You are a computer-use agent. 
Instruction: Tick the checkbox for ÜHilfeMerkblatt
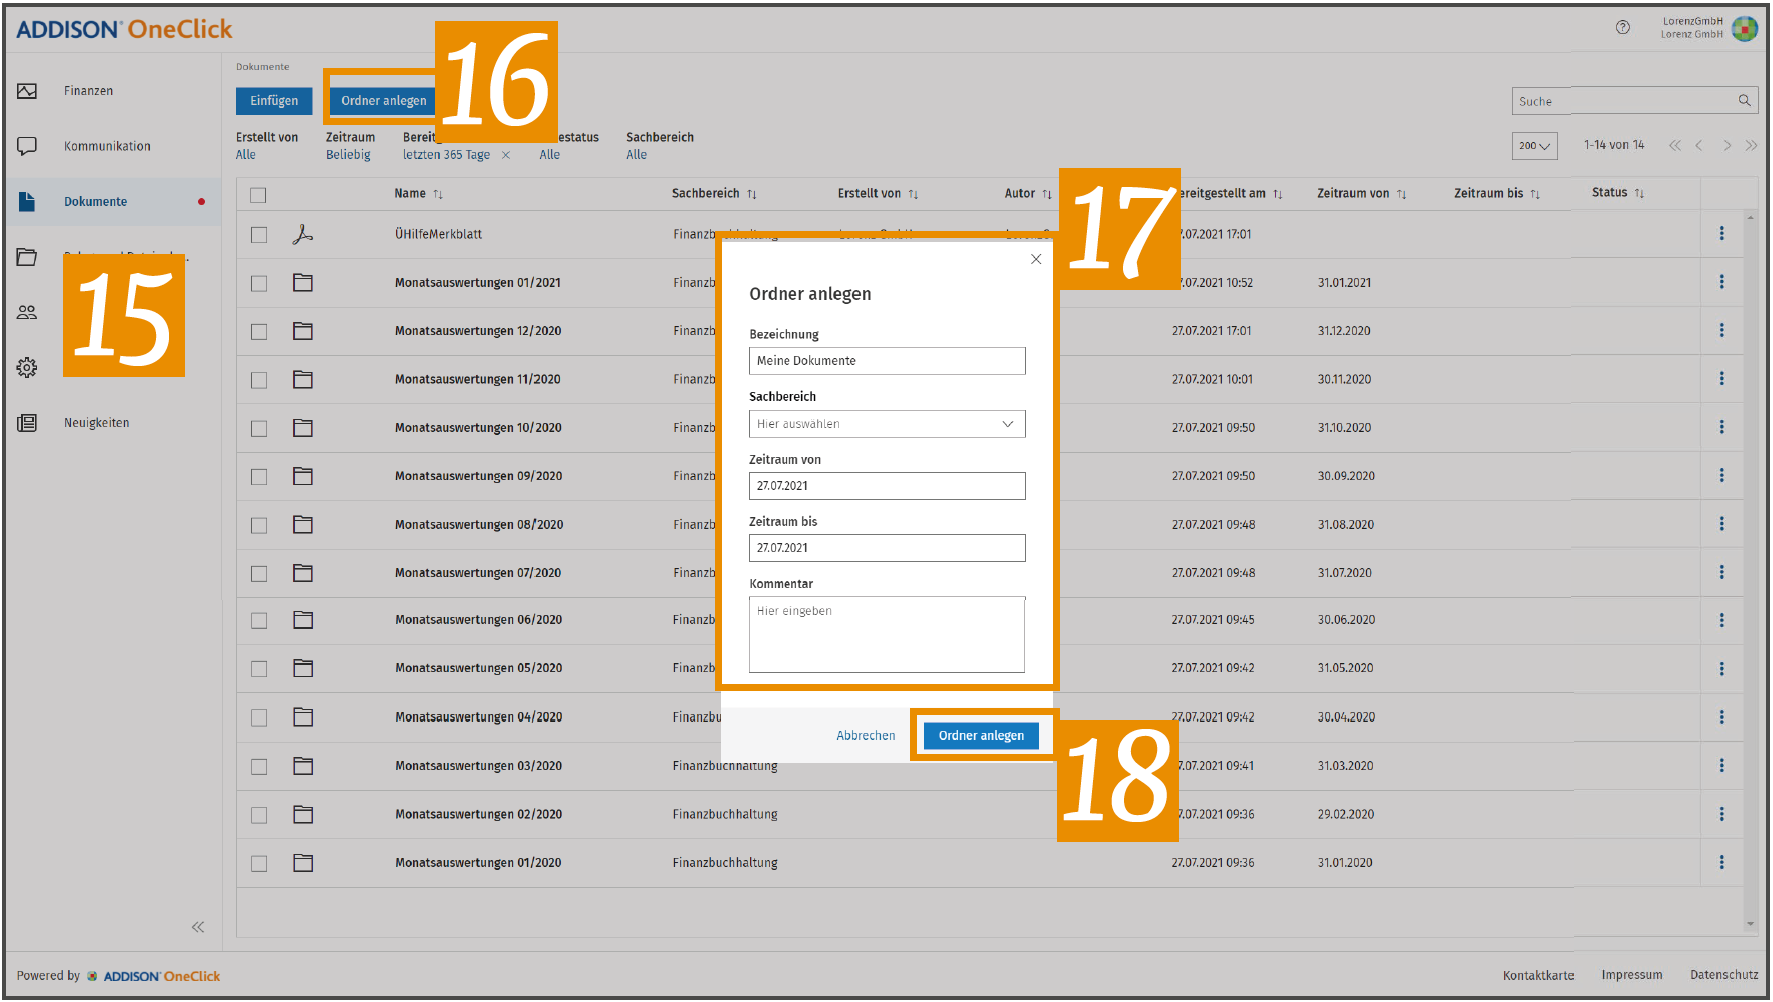click(x=259, y=234)
